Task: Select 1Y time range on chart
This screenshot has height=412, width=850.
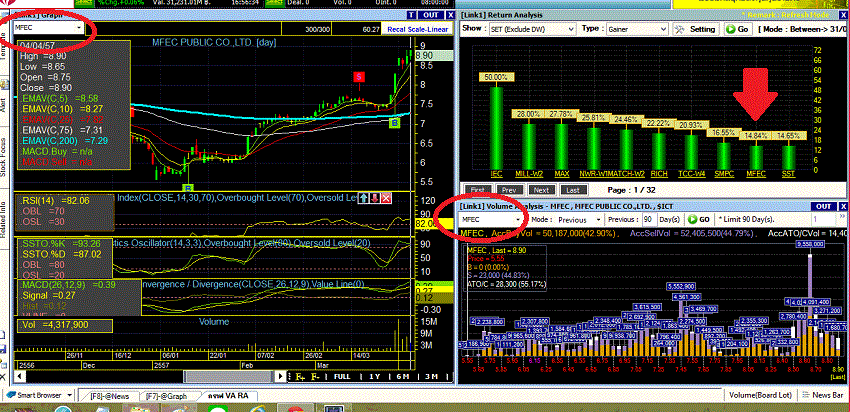Action: pos(375,376)
